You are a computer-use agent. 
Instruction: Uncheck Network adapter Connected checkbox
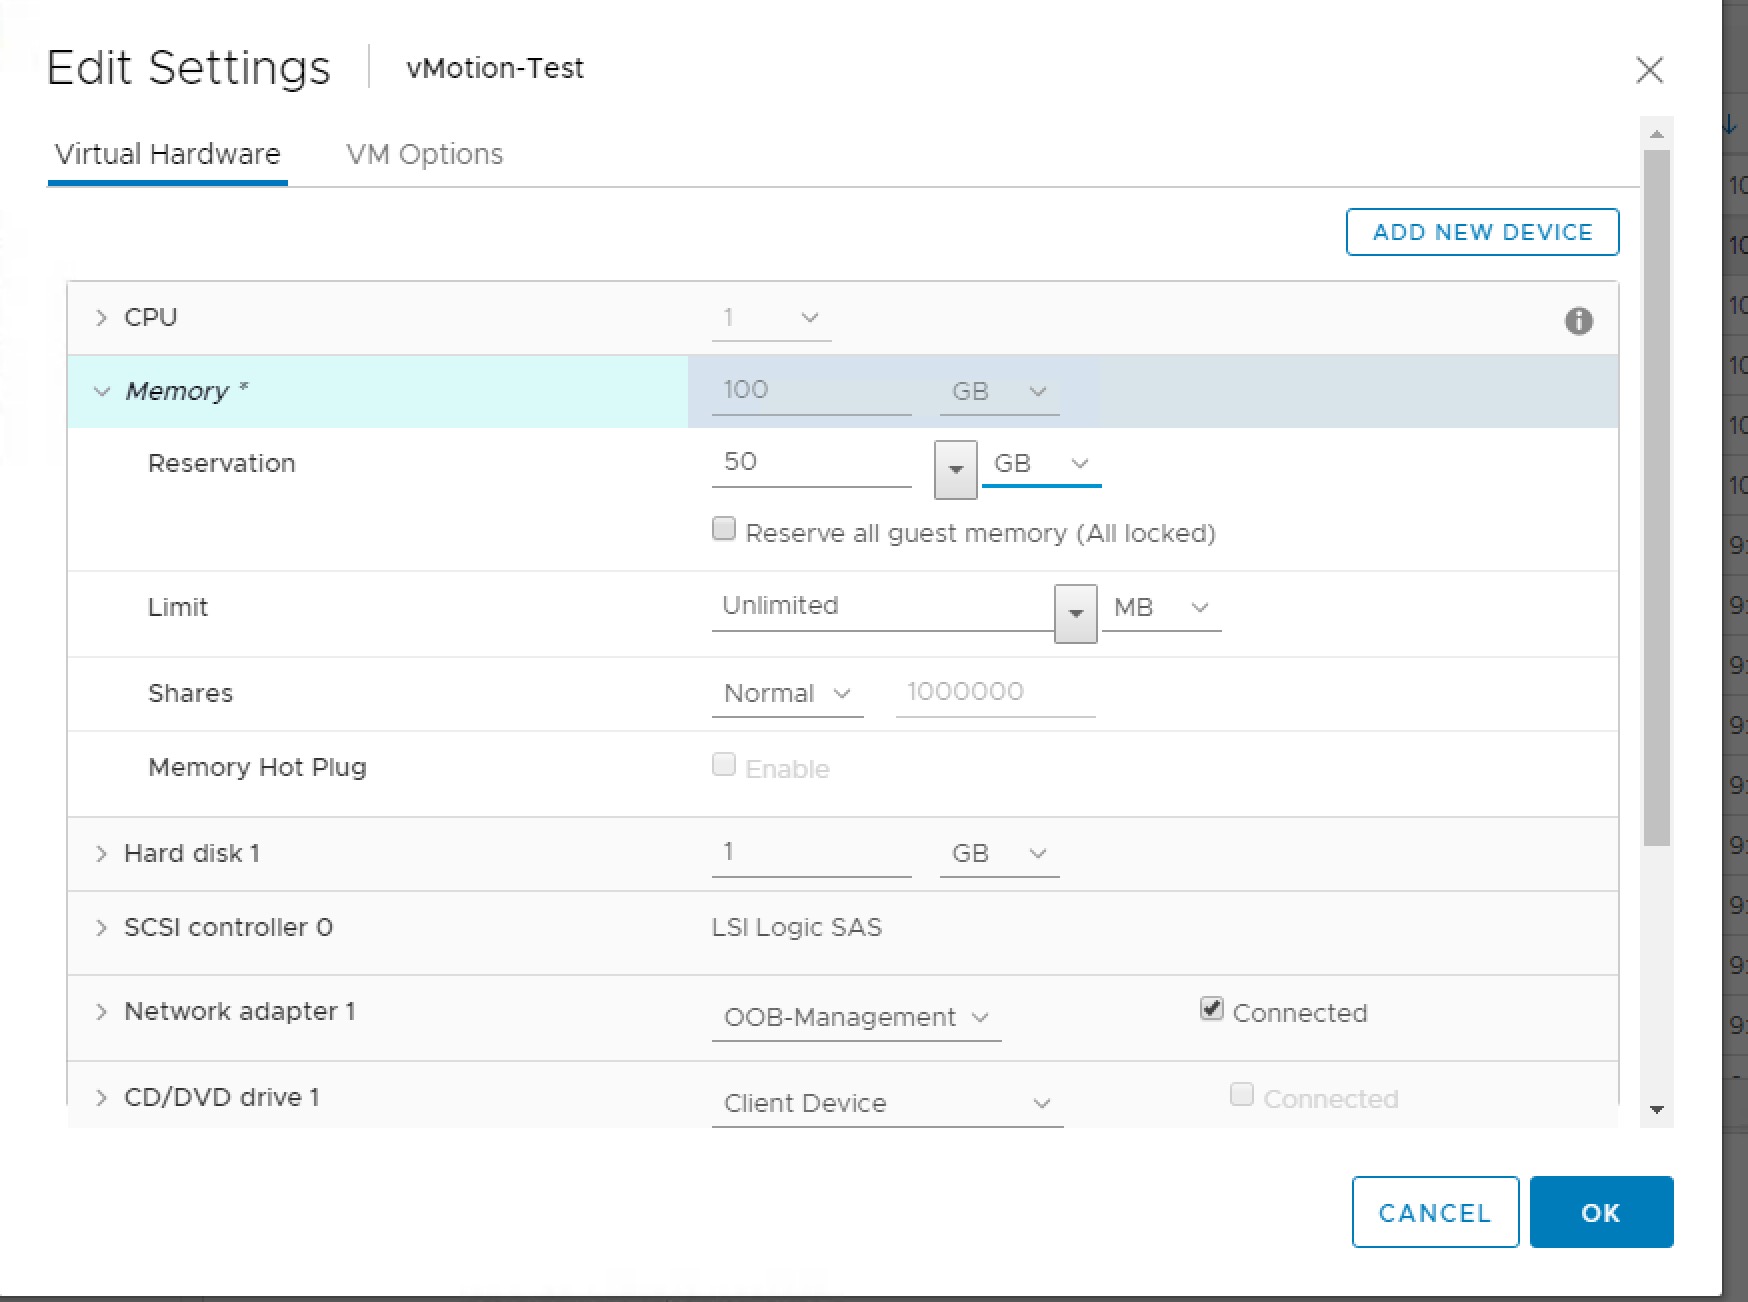1211,1009
